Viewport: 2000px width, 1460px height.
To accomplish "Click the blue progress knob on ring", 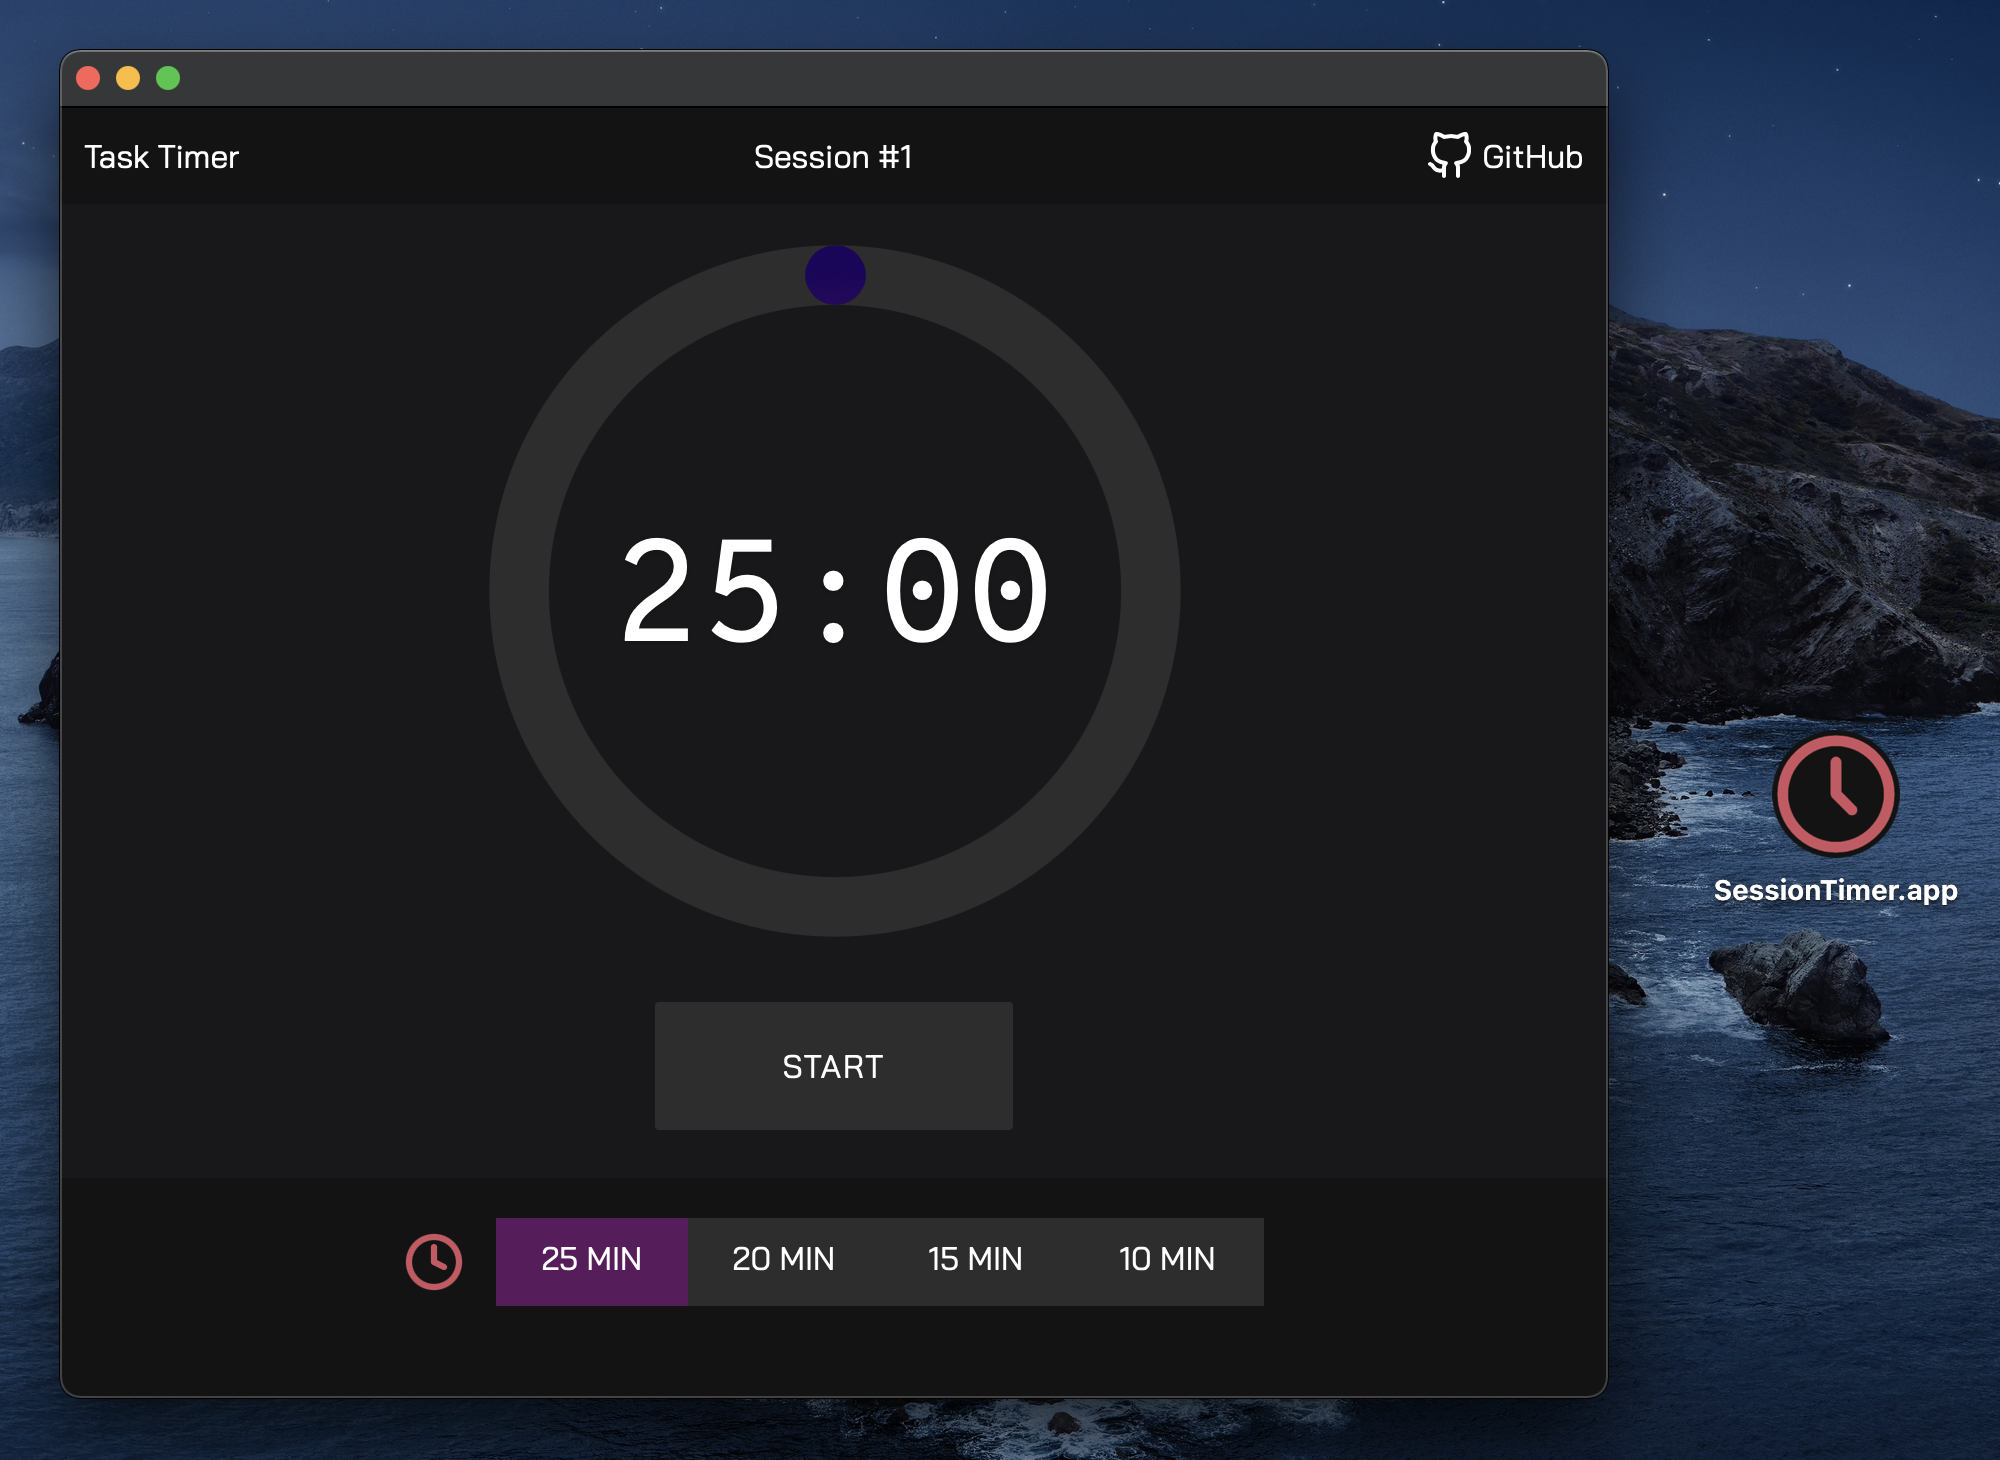I will [x=835, y=275].
